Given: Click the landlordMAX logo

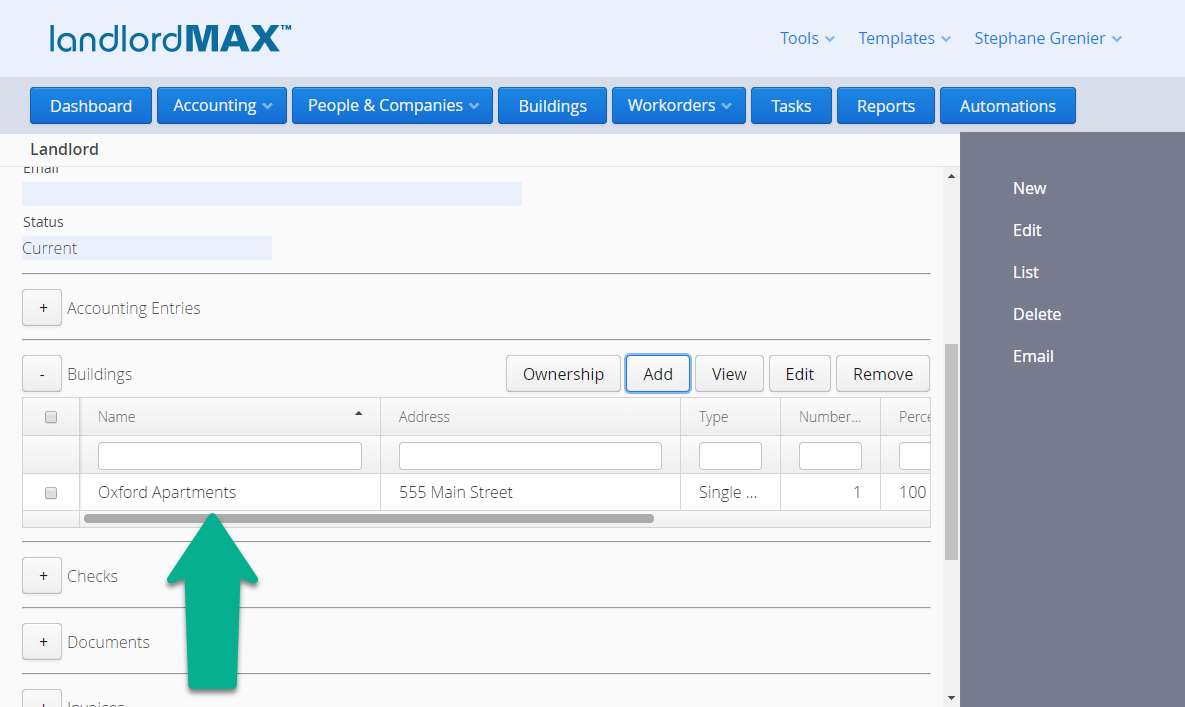Looking at the screenshot, I should (170, 39).
